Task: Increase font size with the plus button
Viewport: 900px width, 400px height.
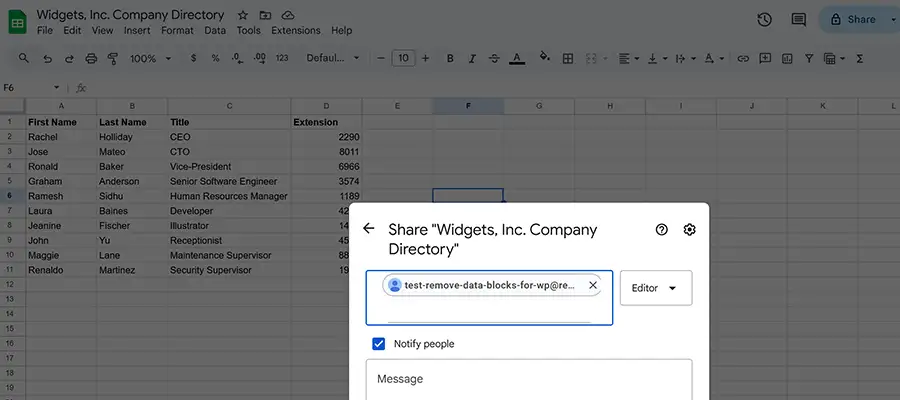Action: click(x=425, y=58)
